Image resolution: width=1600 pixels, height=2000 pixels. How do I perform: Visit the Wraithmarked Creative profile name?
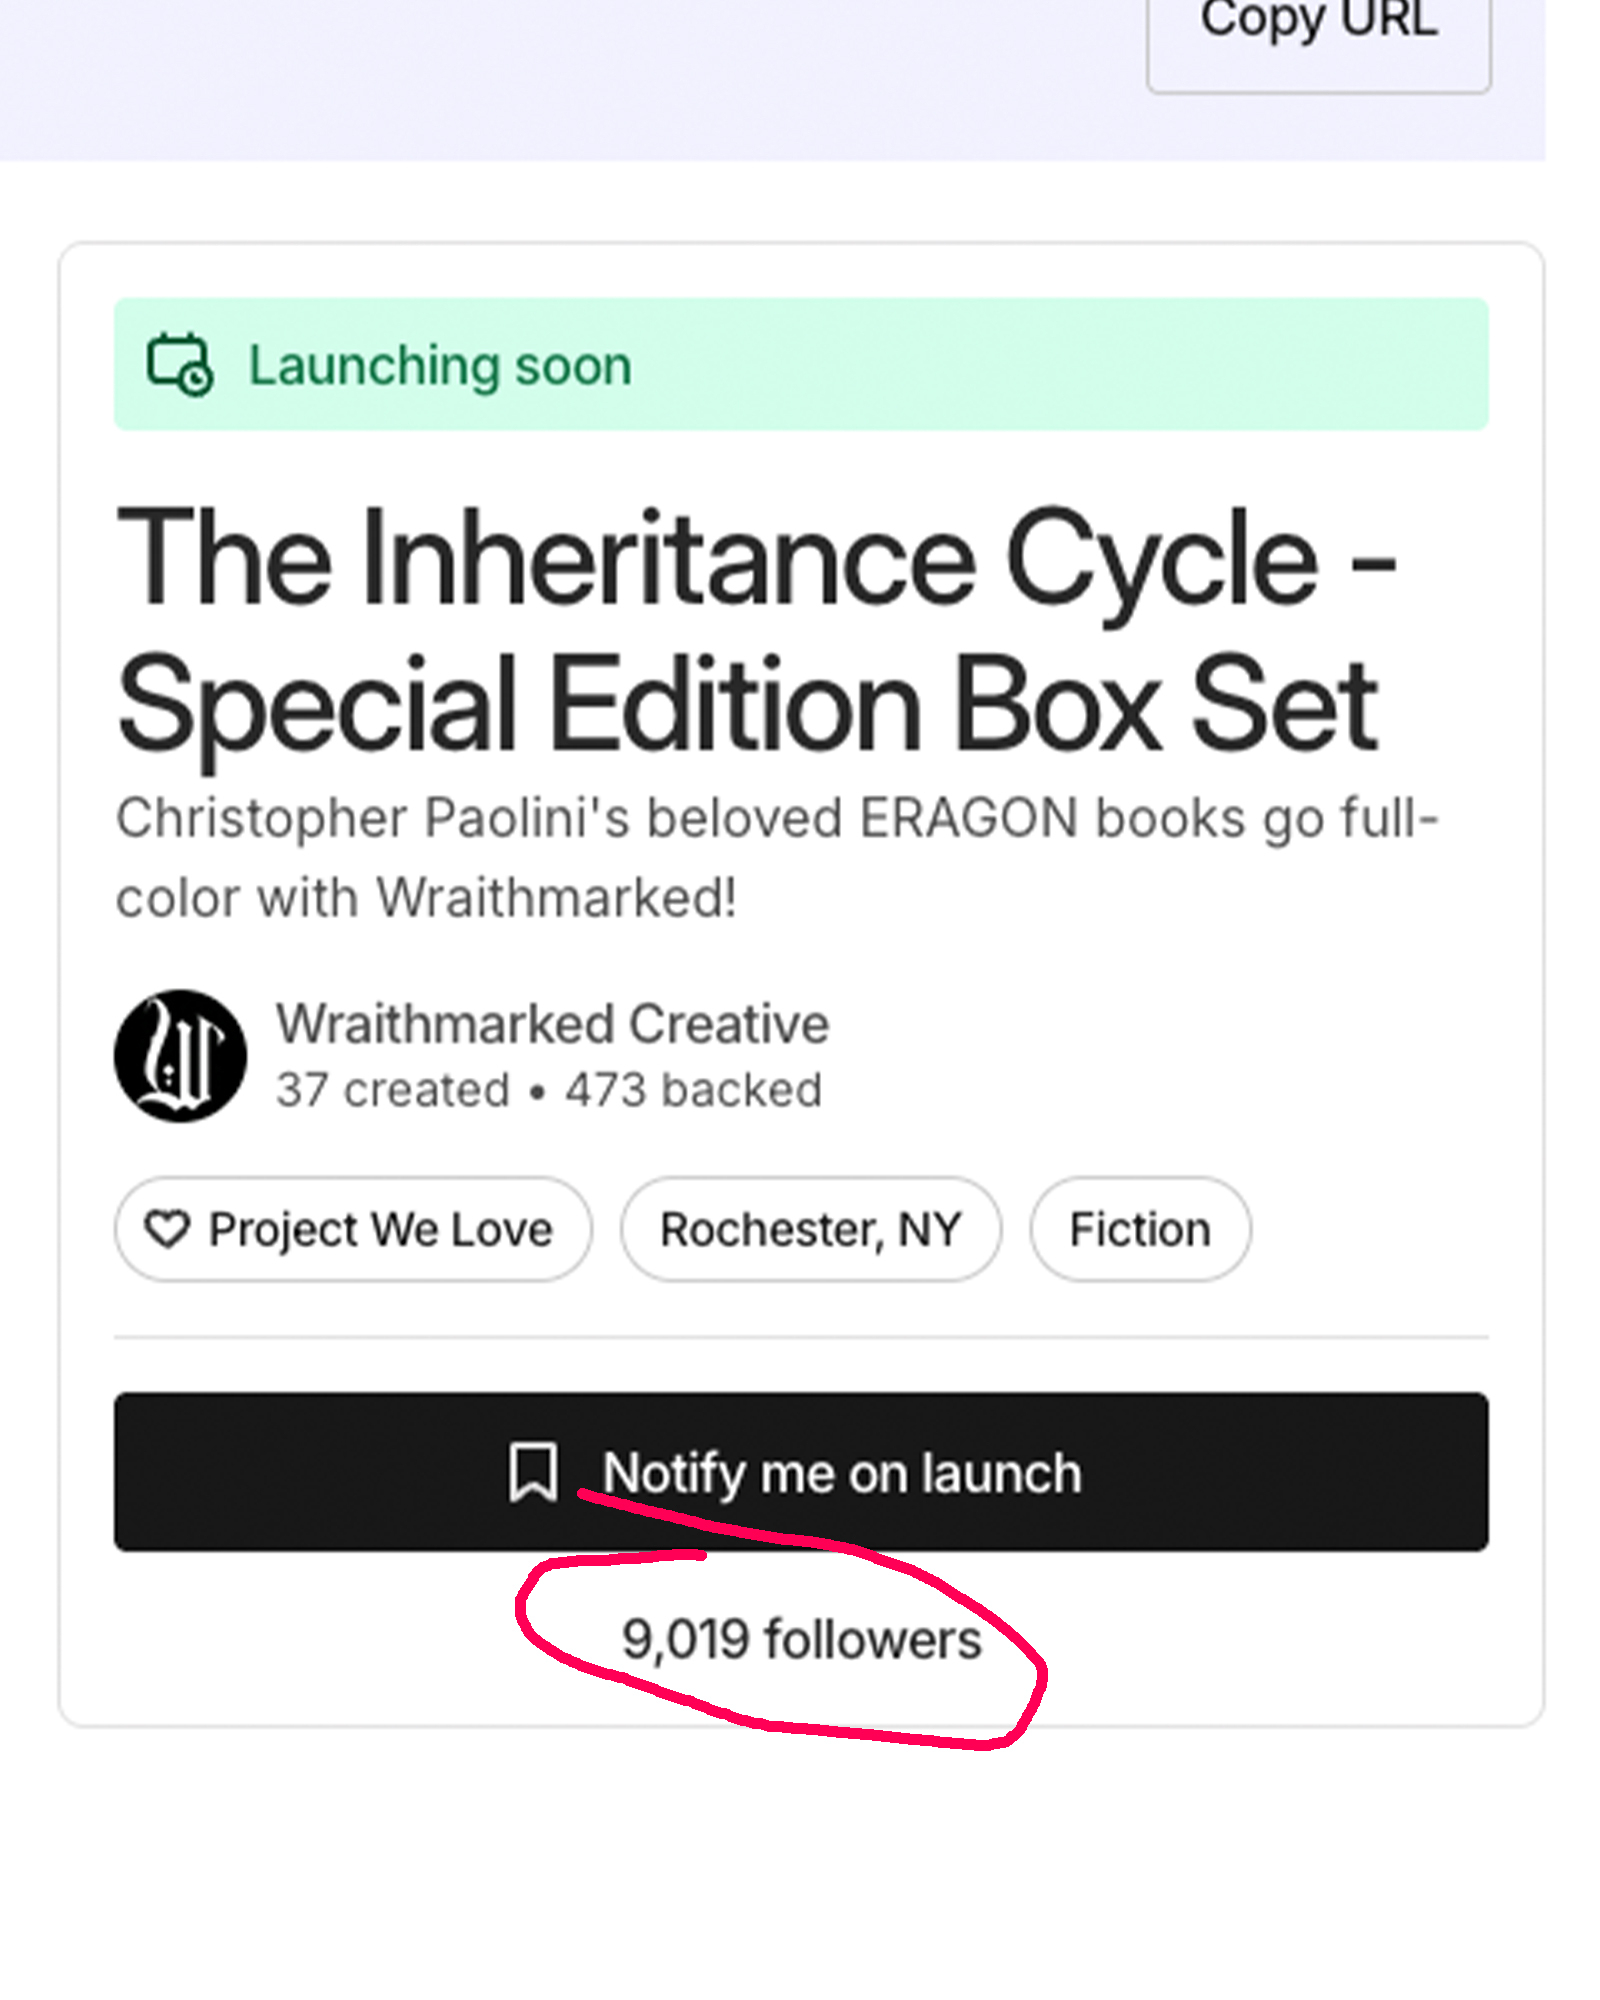(552, 1024)
